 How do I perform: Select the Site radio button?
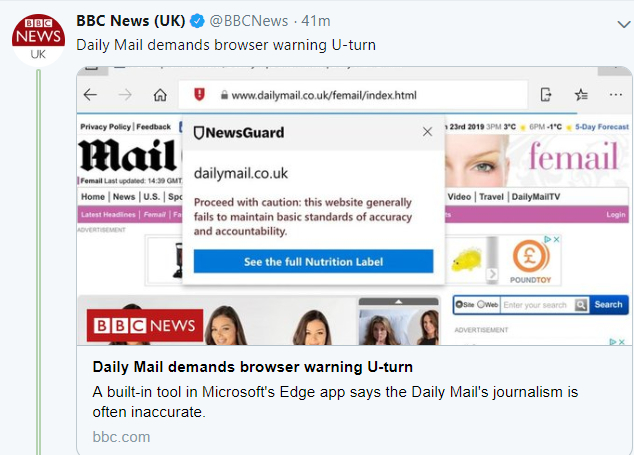click(458, 304)
